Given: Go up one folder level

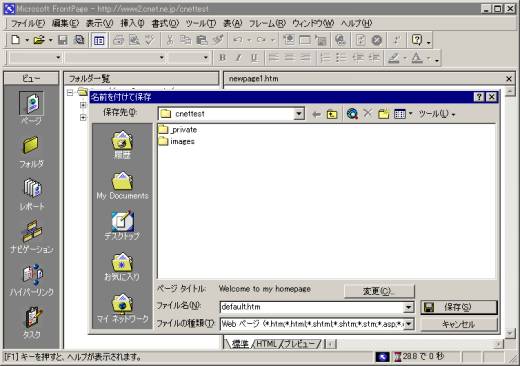Looking at the screenshot, I should [332, 114].
